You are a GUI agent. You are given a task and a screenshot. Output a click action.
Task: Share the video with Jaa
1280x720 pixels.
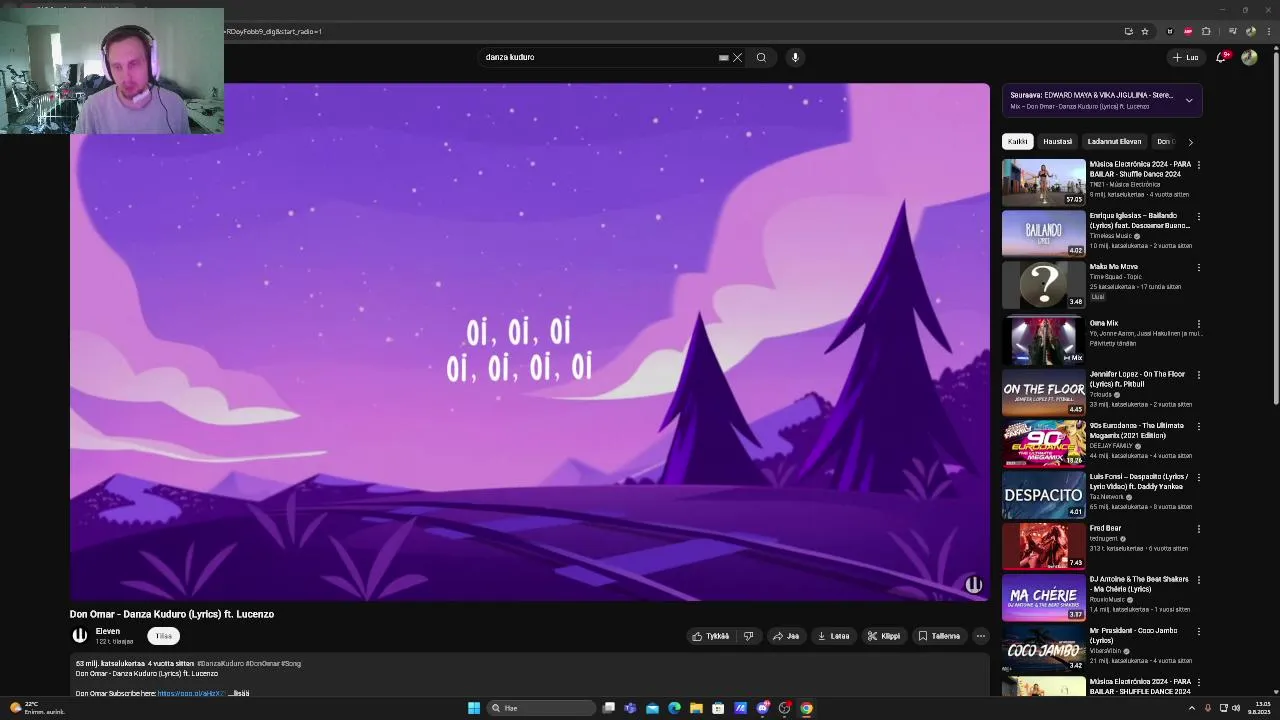[x=786, y=636]
